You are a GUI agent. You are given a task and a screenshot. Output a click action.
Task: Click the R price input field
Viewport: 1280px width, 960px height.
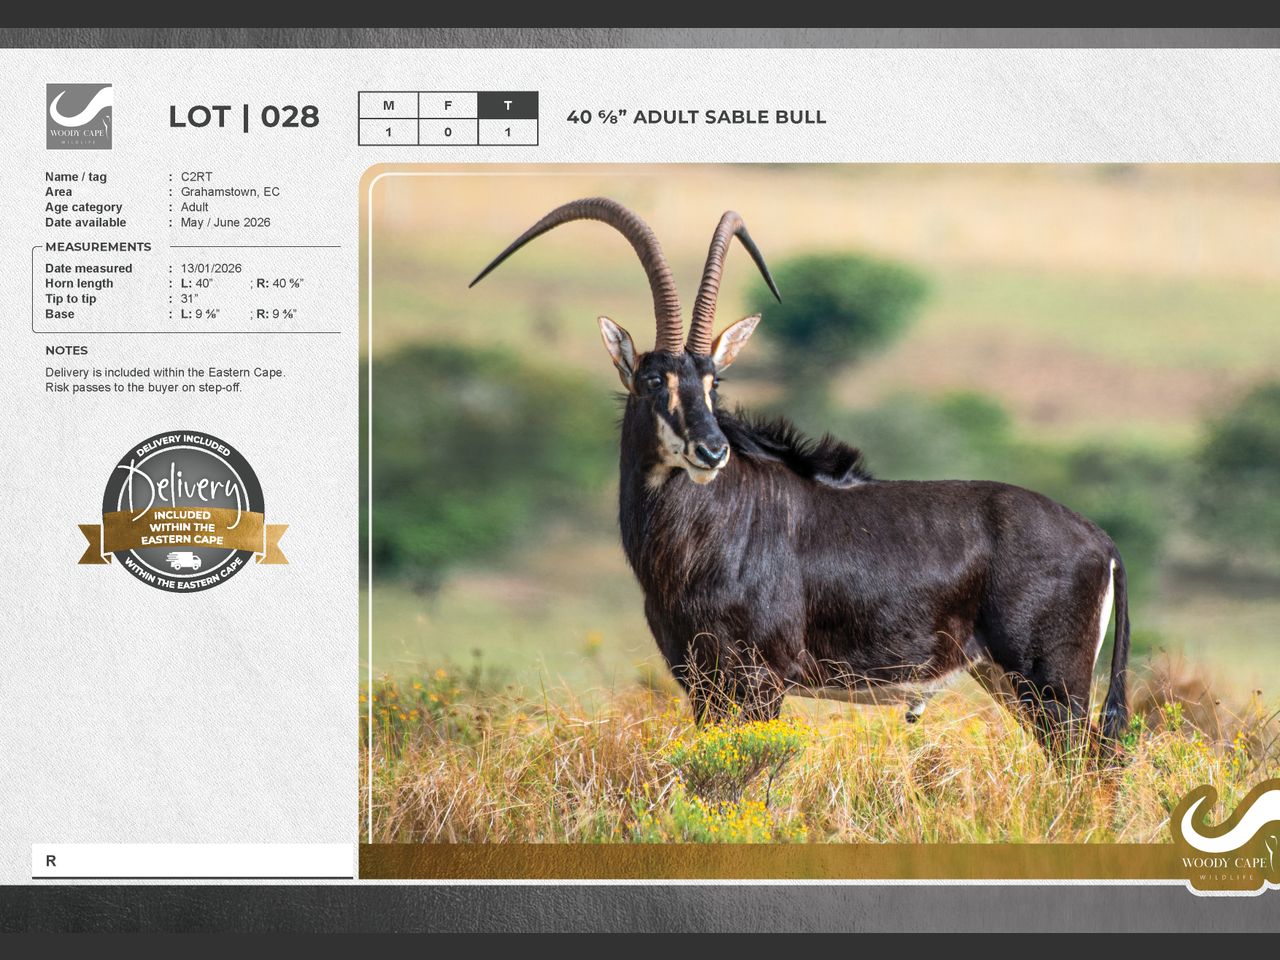pos(192,860)
